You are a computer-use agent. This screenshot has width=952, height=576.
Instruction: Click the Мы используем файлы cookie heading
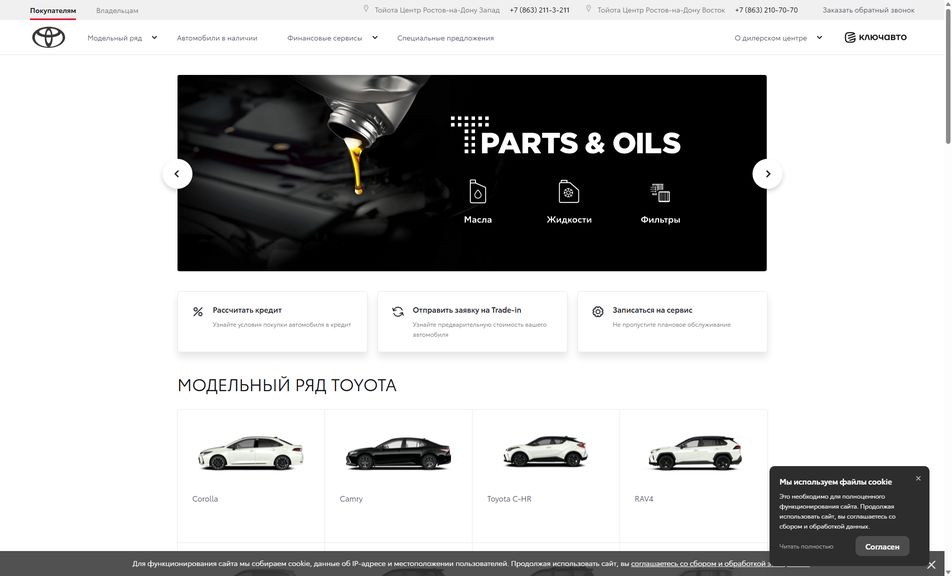(x=835, y=482)
